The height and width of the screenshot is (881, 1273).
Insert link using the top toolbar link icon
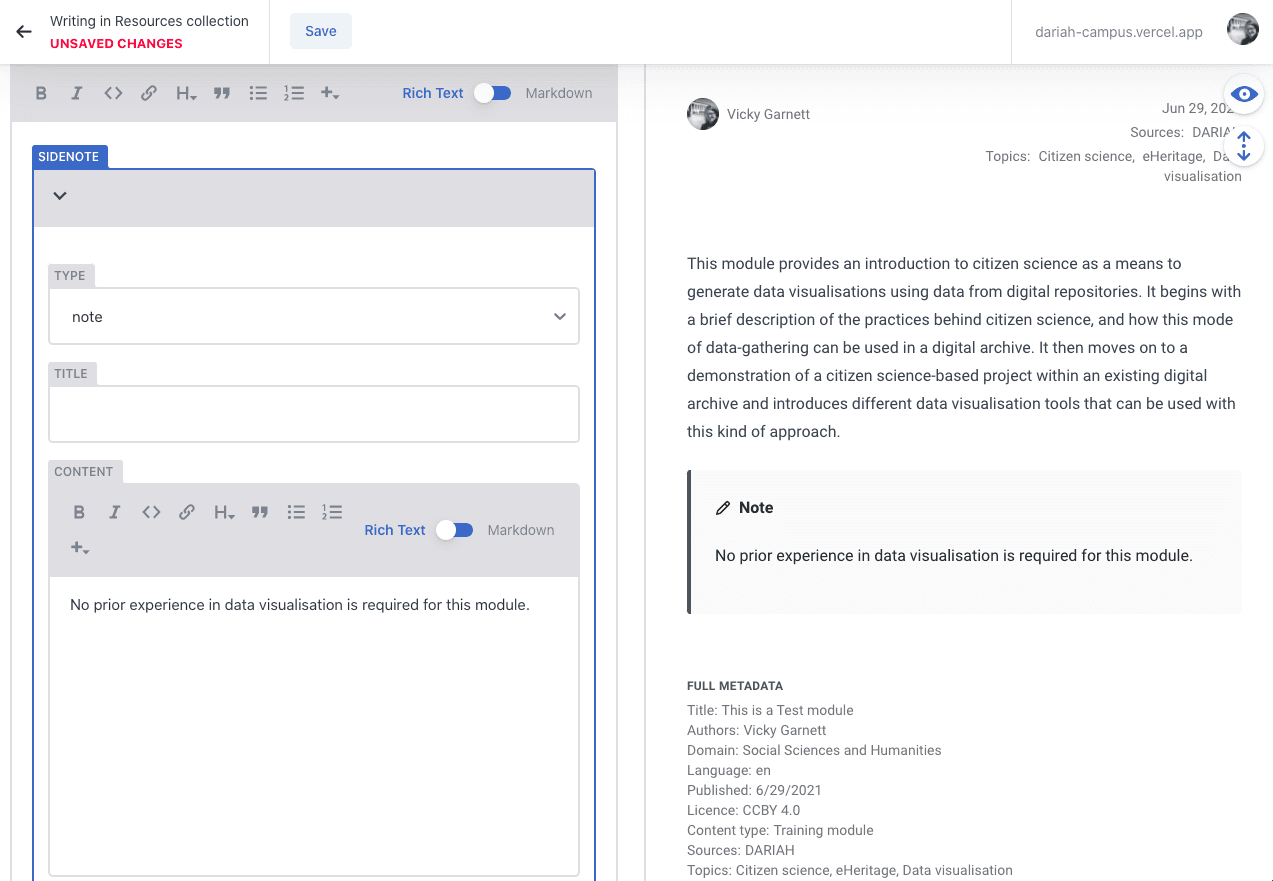point(148,93)
